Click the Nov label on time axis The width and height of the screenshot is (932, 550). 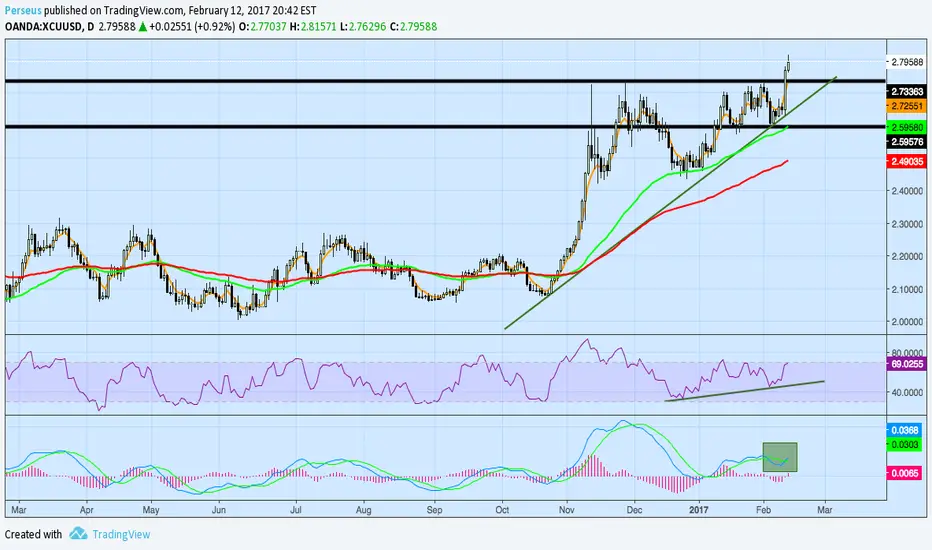[566, 510]
